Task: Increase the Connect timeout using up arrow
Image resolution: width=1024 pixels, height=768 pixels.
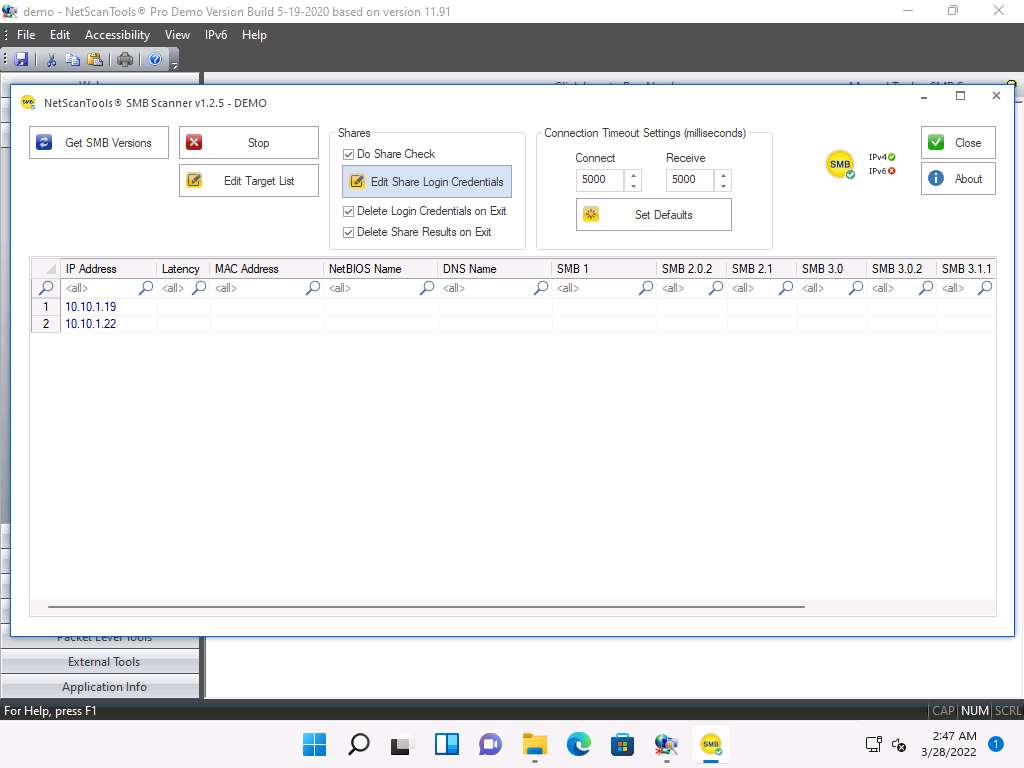Action: pos(633,175)
